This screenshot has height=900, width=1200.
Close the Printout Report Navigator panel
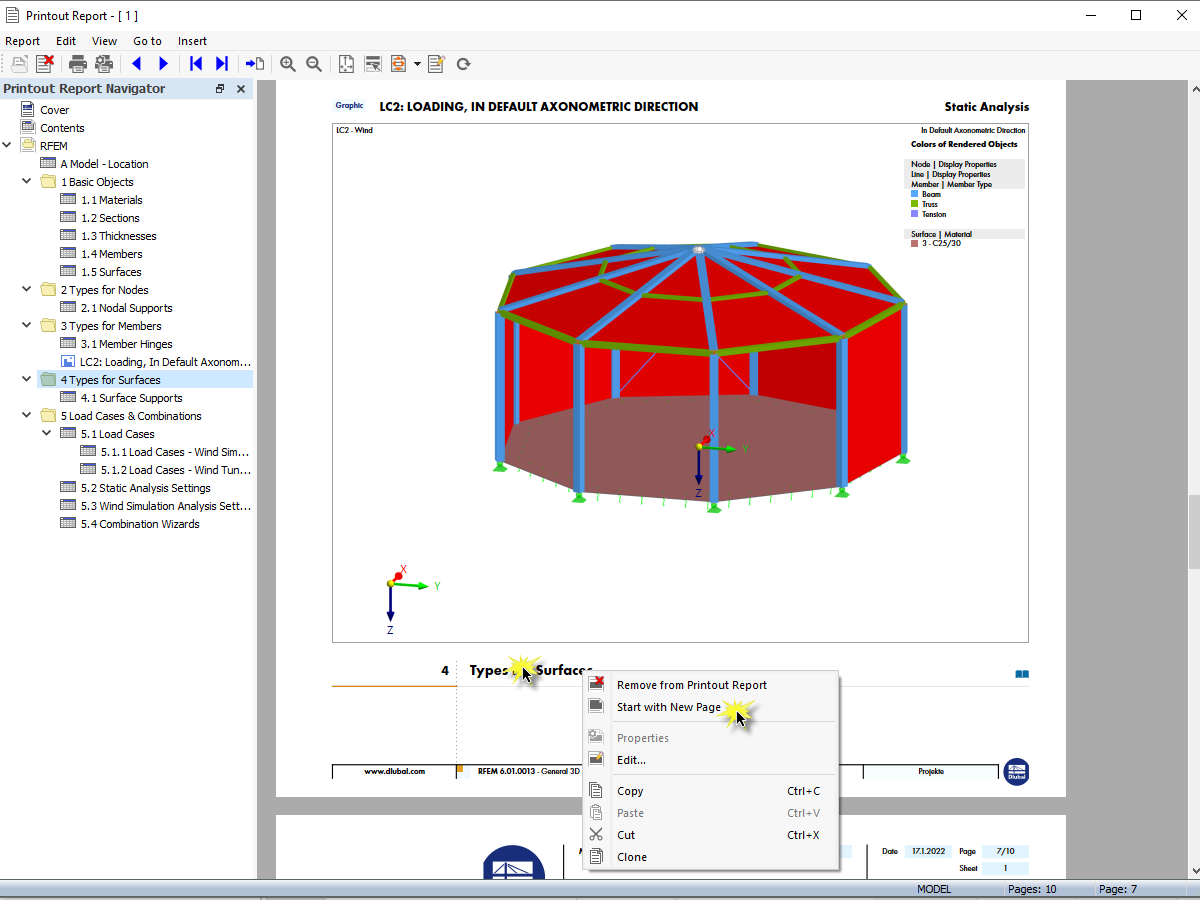point(241,89)
